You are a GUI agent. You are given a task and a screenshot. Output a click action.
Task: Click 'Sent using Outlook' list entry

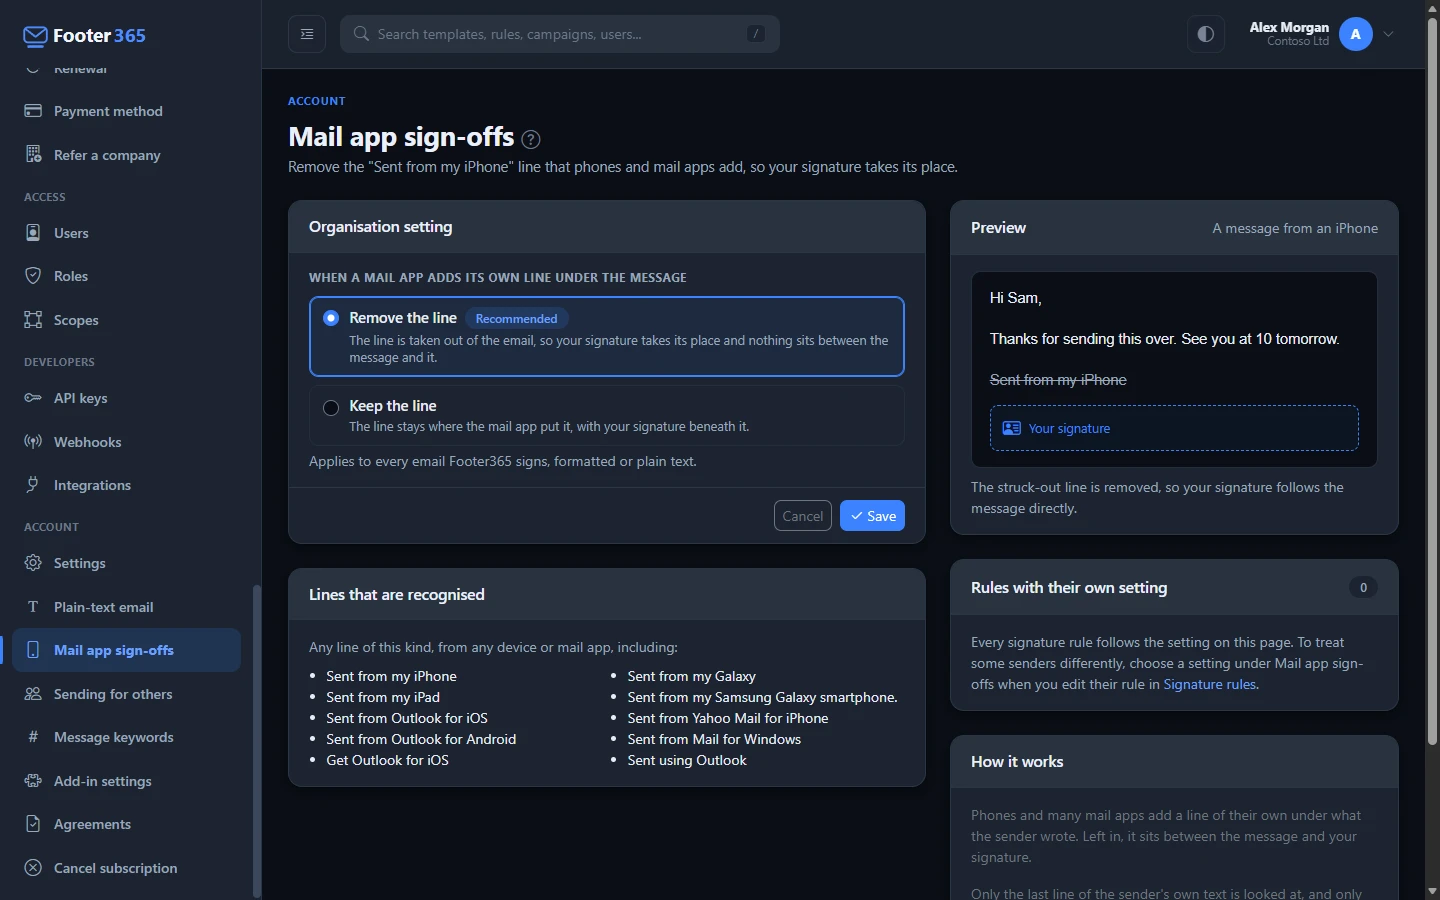pos(687,760)
